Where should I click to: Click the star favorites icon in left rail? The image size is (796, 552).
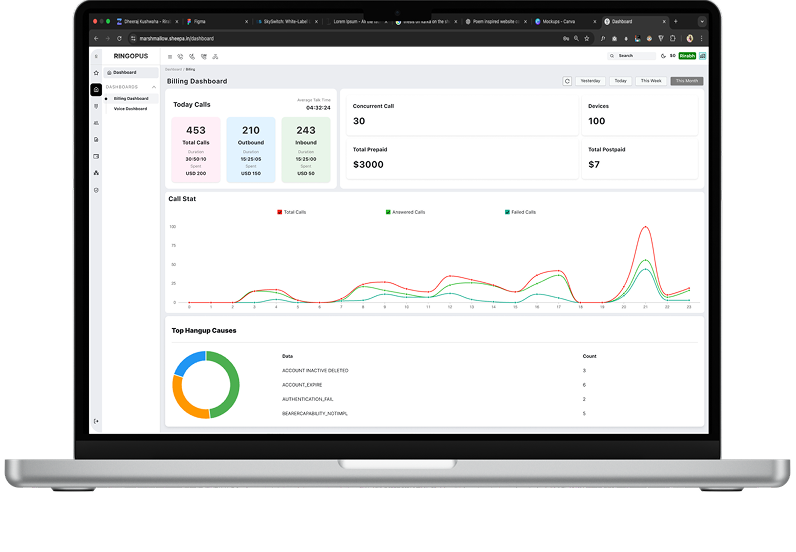point(96,73)
